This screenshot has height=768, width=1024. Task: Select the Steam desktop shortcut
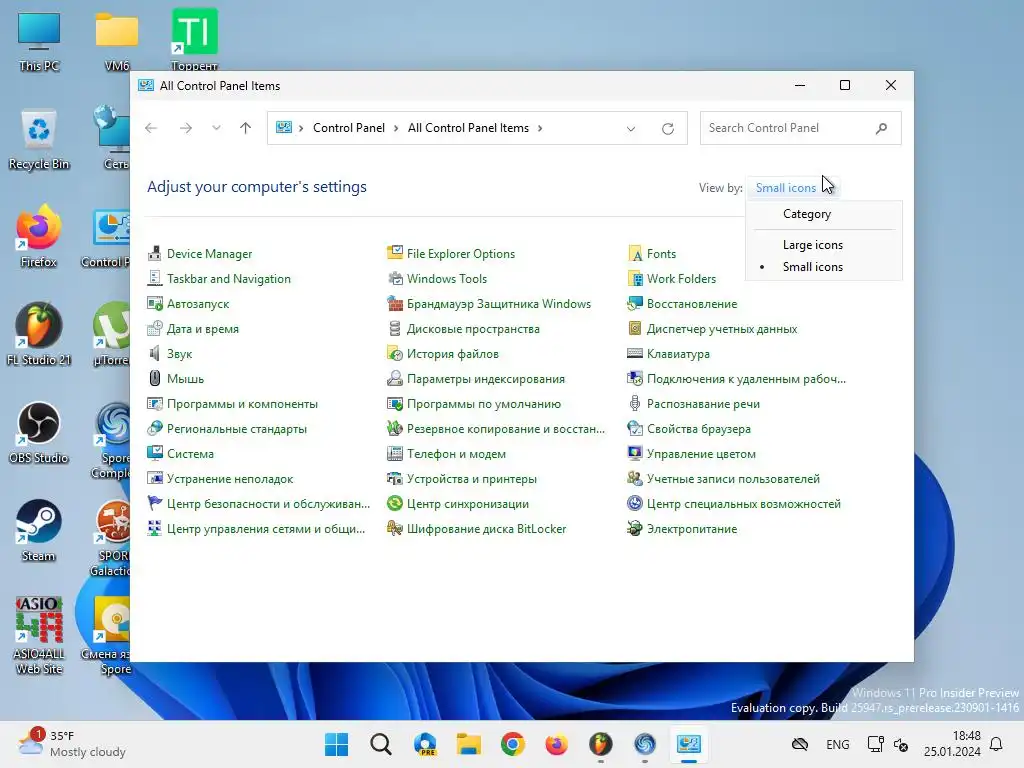coord(39,531)
